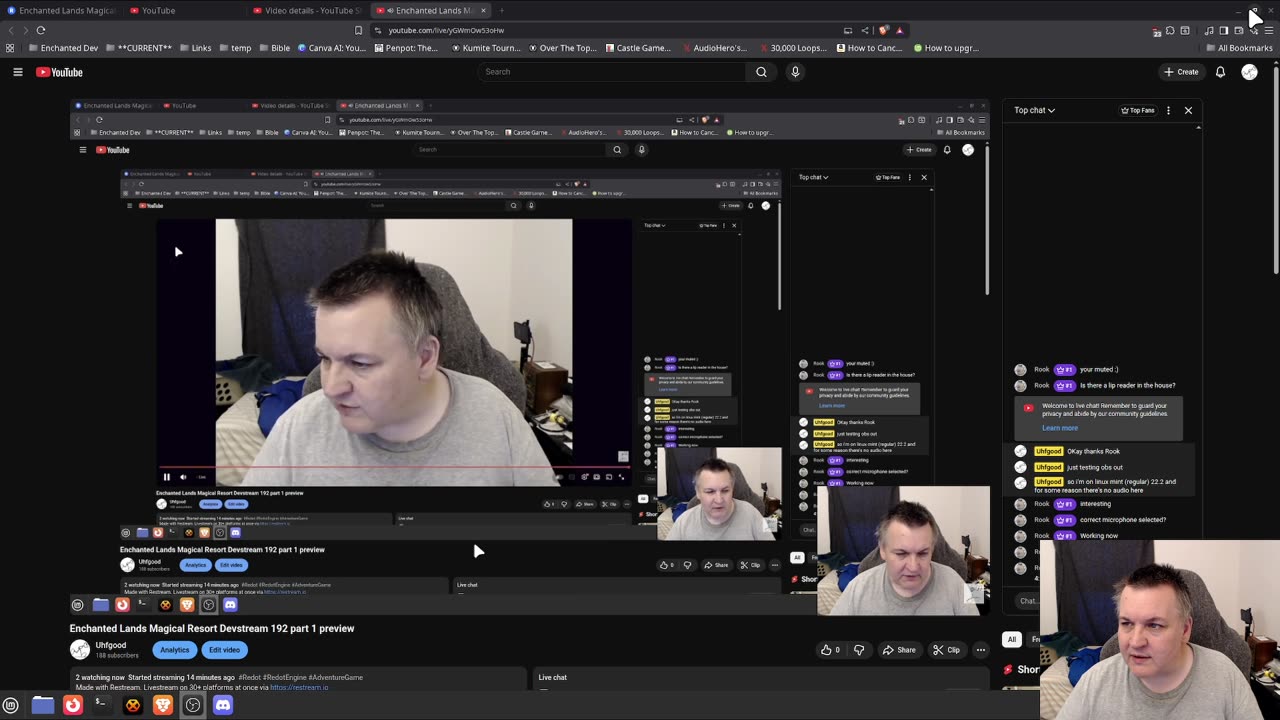This screenshot has width=1280, height=720.
Task: Open more actions ellipsis beside outer Clip button
Action: [x=980, y=650]
